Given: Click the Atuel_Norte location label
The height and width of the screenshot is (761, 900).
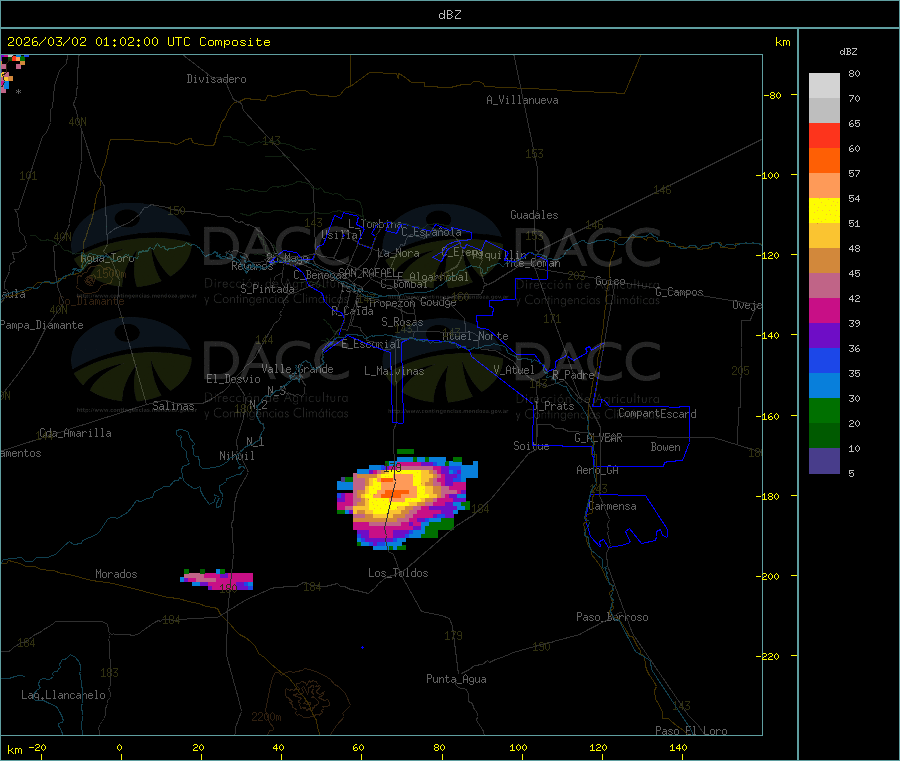Looking at the screenshot, I should (x=475, y=336).
